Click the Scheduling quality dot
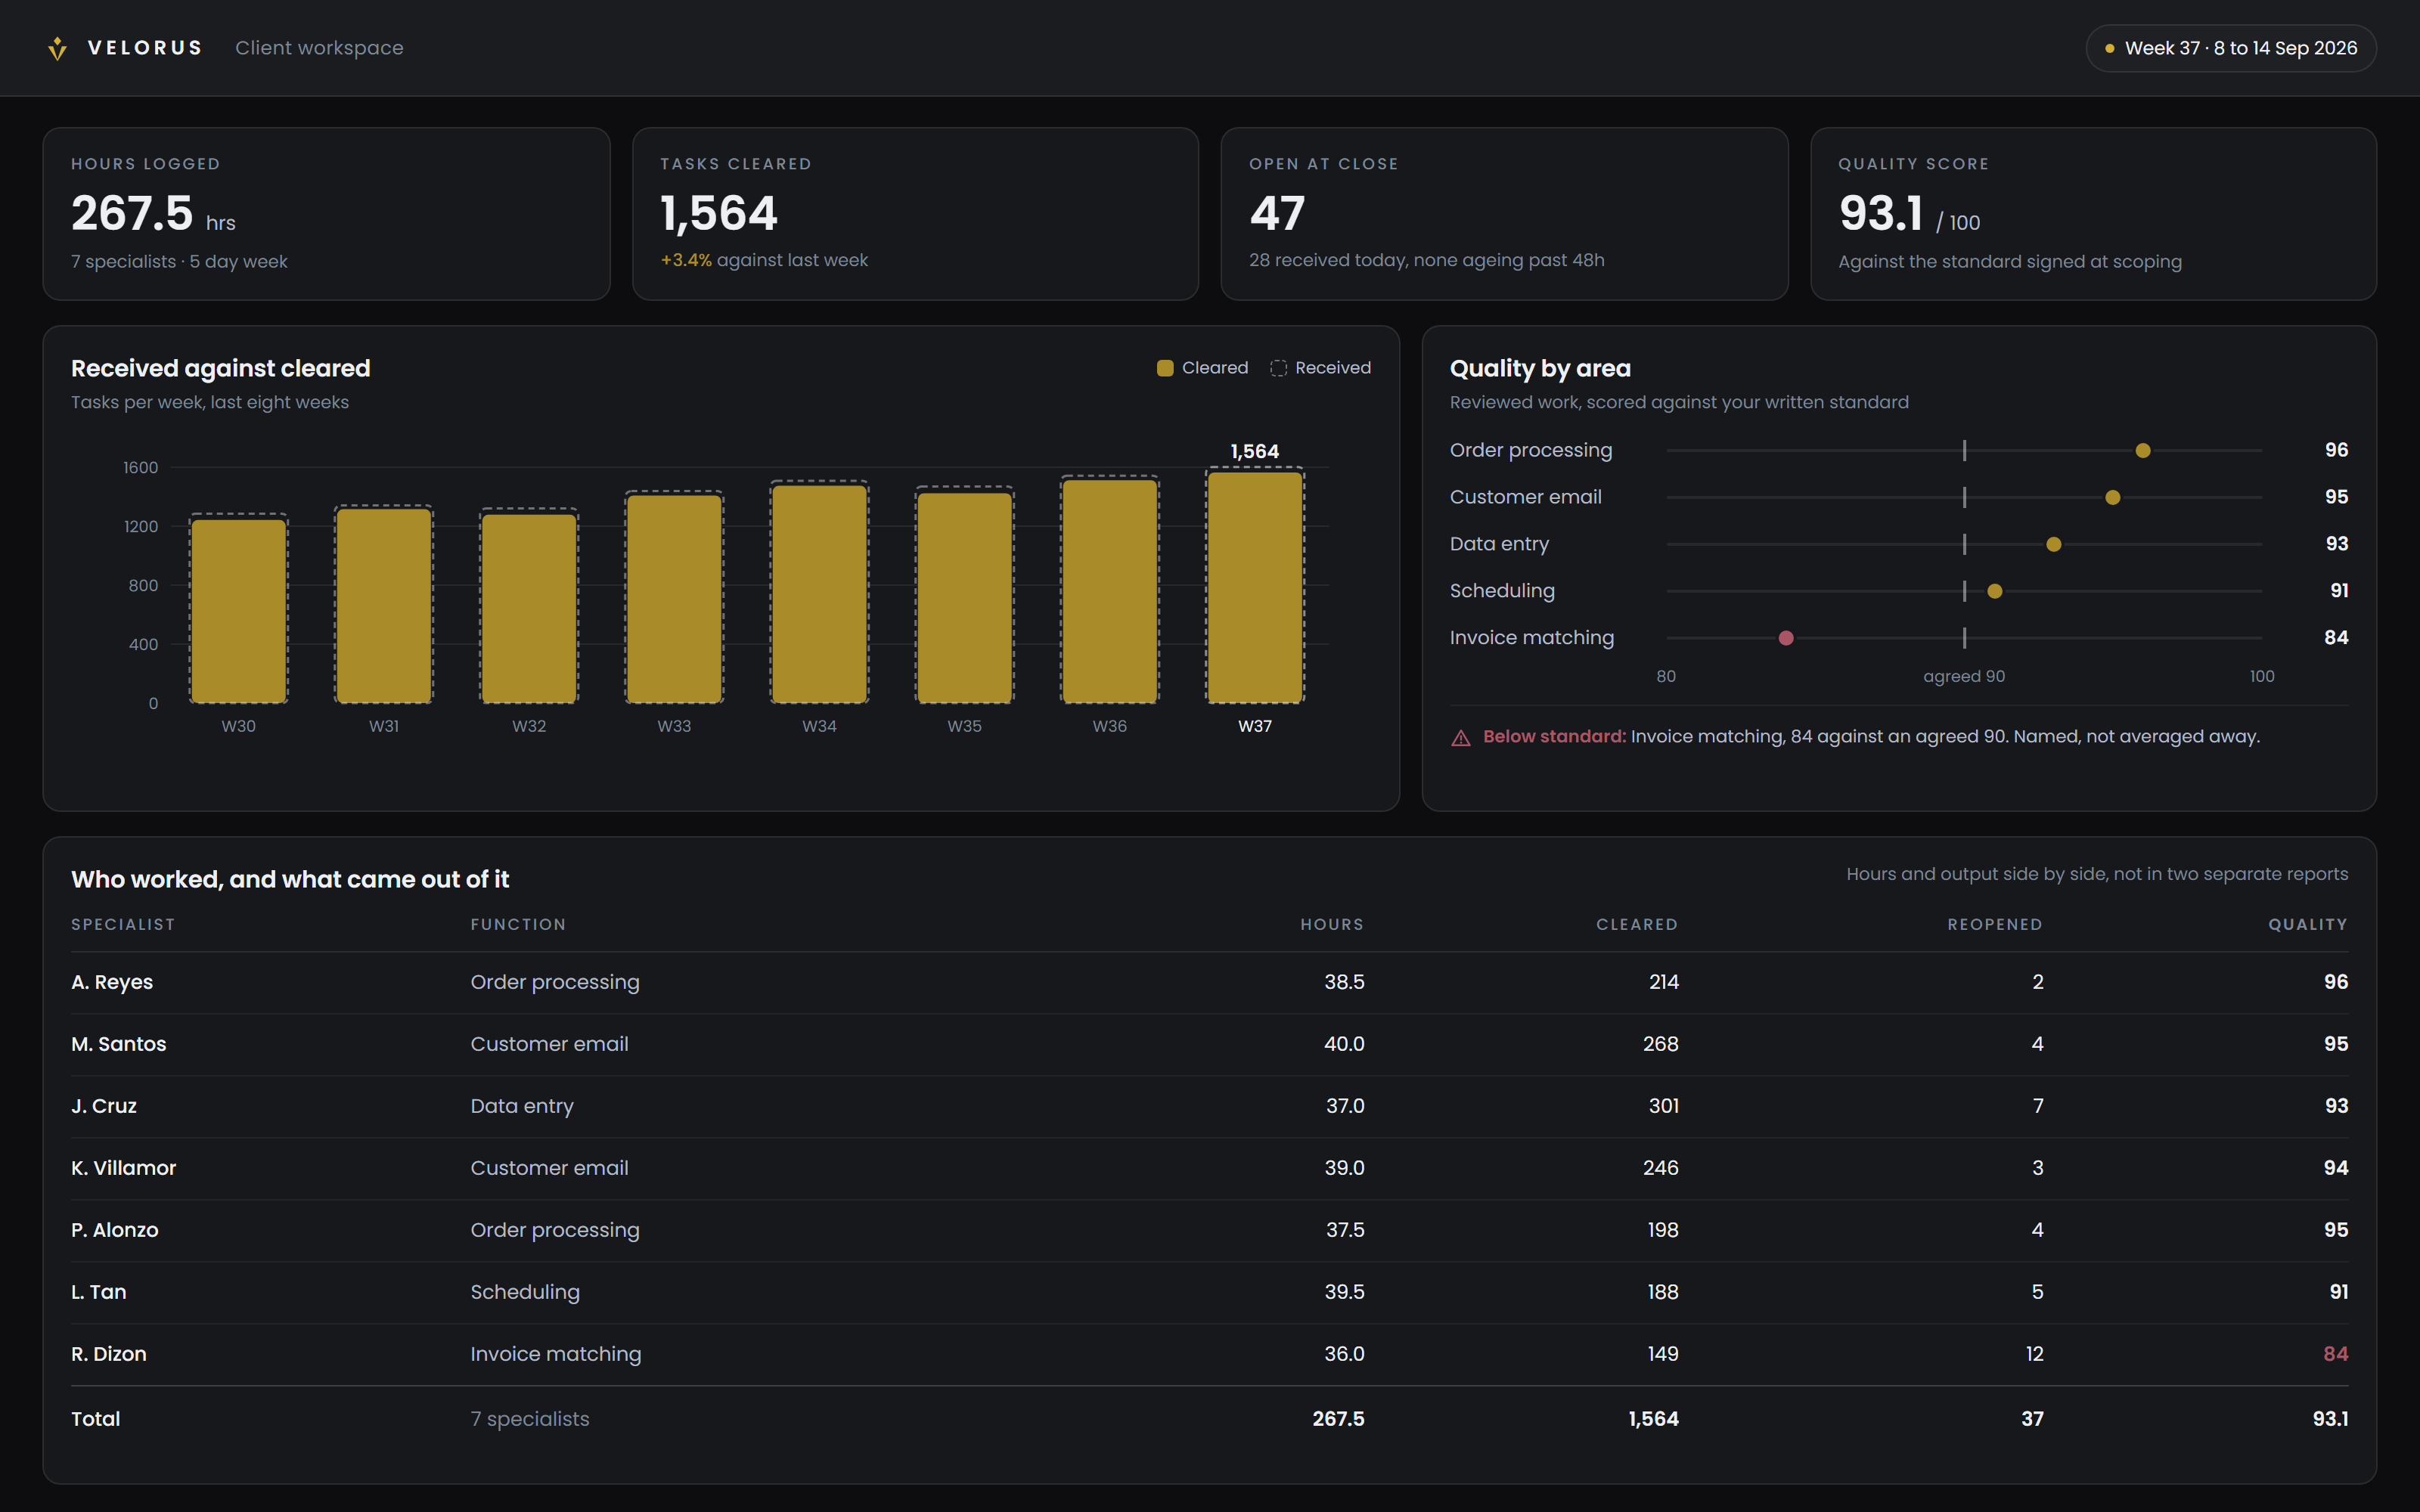 (1994, 591)
